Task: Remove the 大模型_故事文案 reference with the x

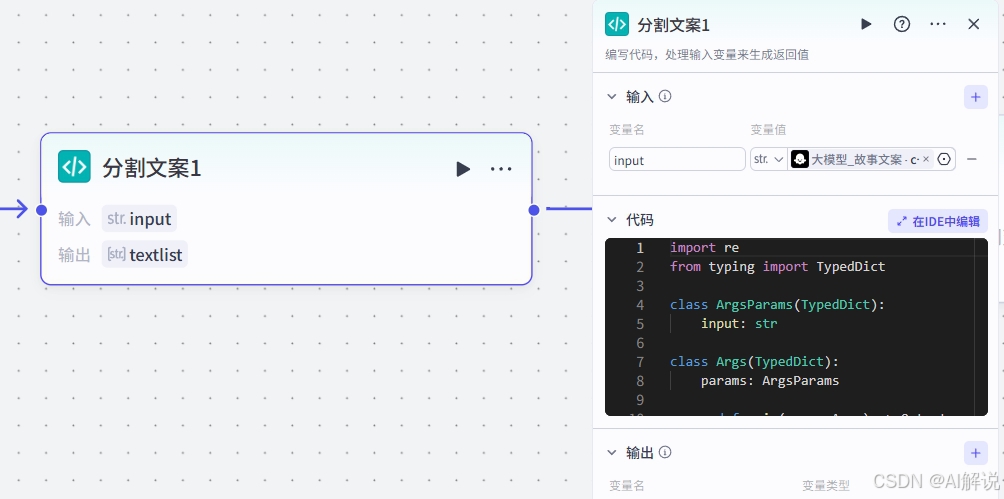Action: pos(926,160)
